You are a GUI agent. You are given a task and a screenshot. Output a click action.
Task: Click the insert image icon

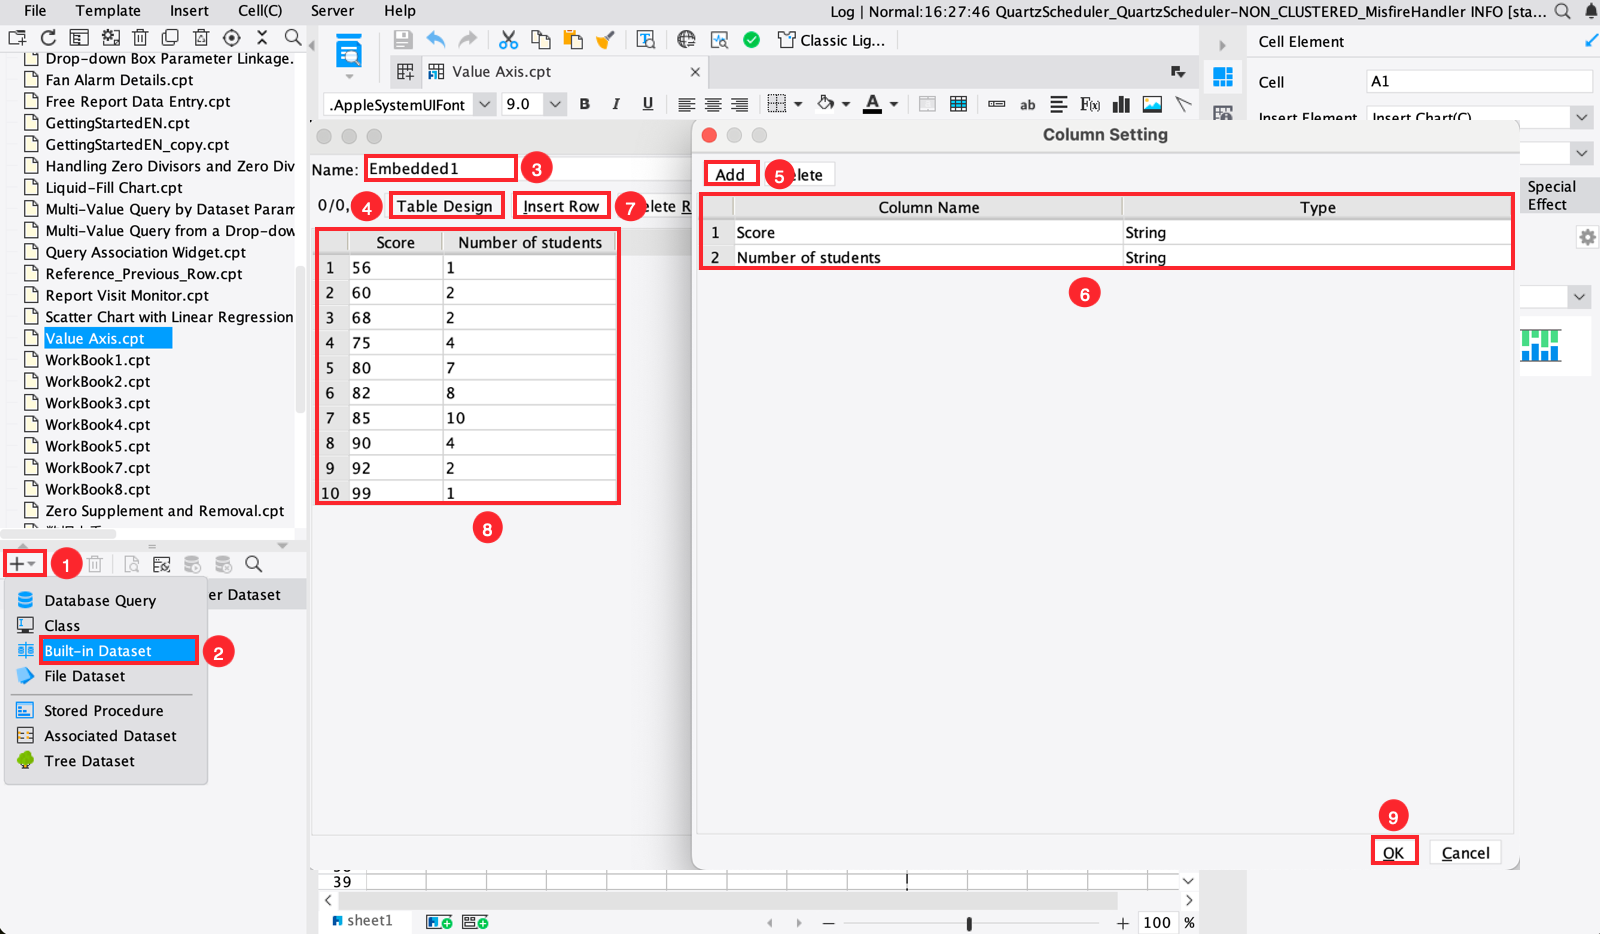point(1152,104)
